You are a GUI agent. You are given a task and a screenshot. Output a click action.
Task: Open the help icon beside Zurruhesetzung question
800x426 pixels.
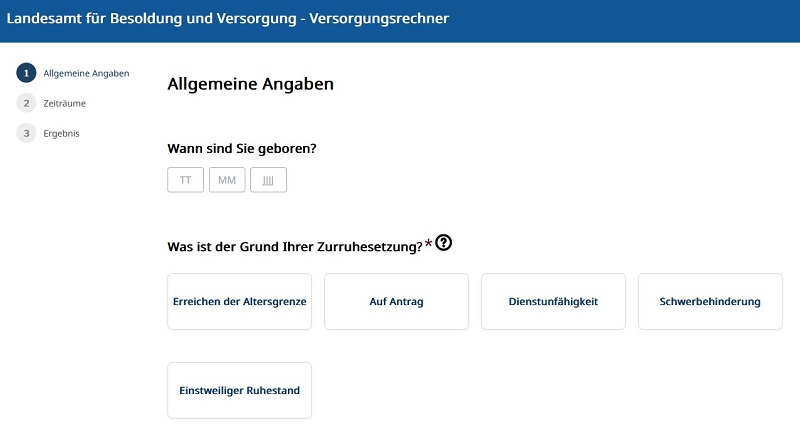coord(443,242)
